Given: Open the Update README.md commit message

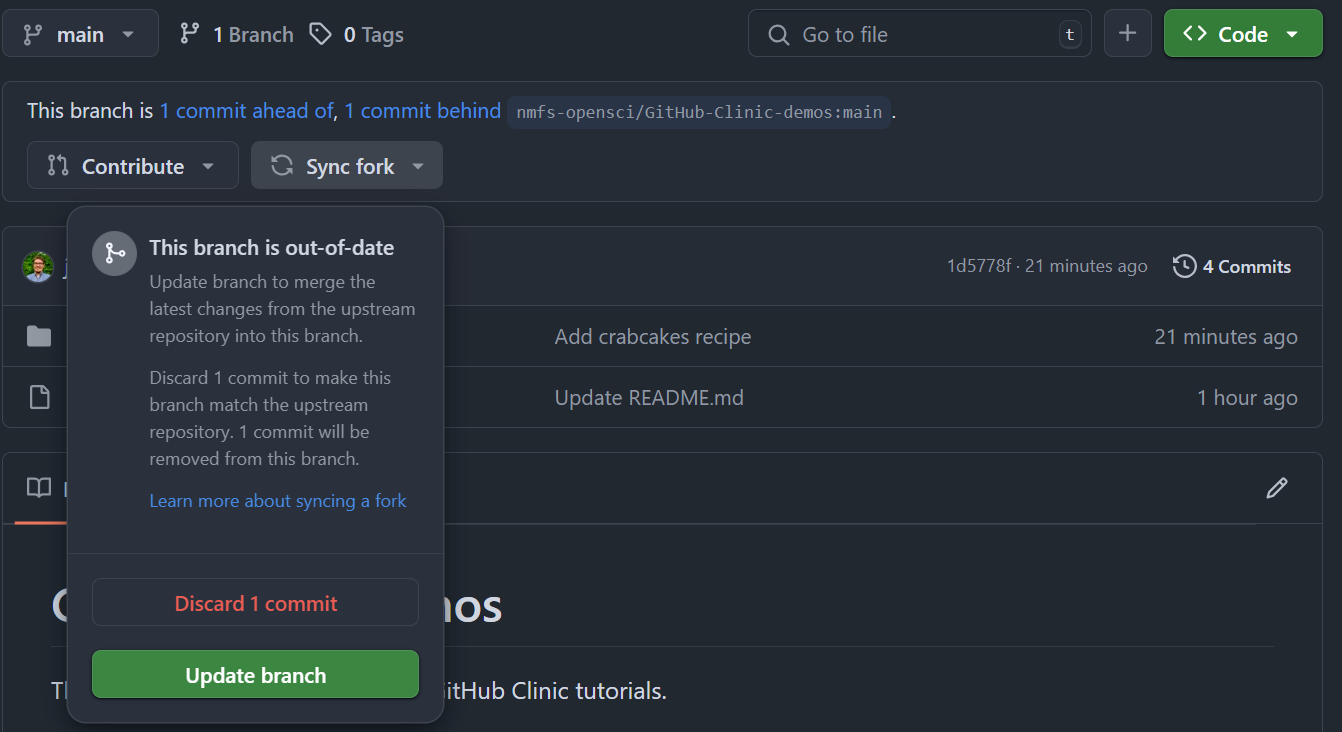Looking at the screenshot, I should pos(649,398).
